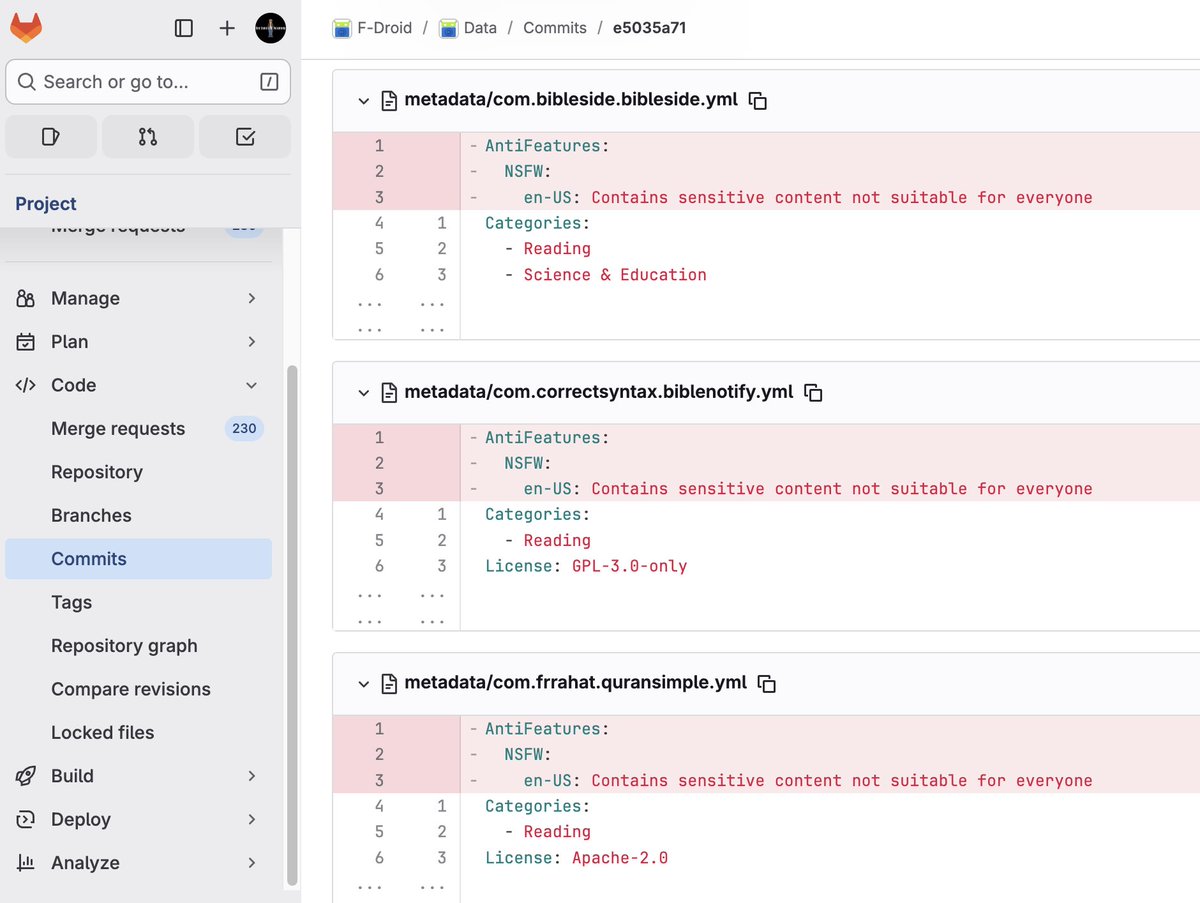This screenshot has width=1200, height=903.
Task: Click the Data breadcrumb link
Action: (x=480, y=28)
